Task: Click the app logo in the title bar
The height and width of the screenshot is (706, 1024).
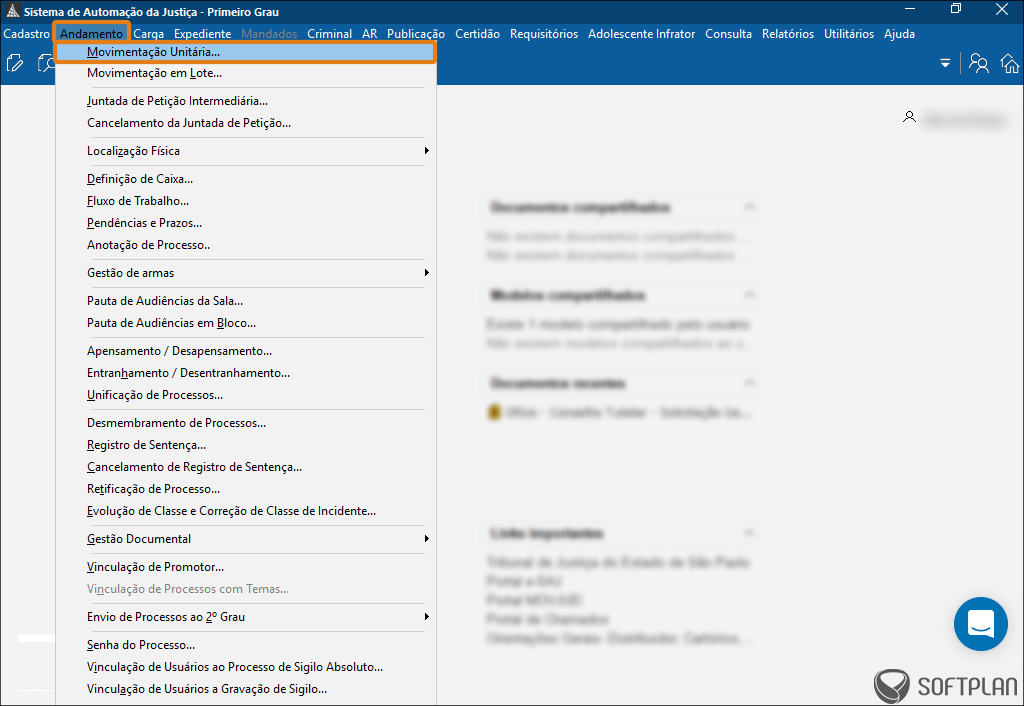Action: [12, 11]
